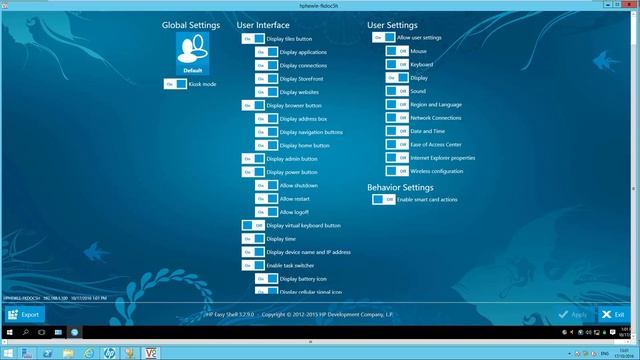Viewport: 640px width, 360px height.
Task: Toggle Allow restart switch
Action: (267, 199)
